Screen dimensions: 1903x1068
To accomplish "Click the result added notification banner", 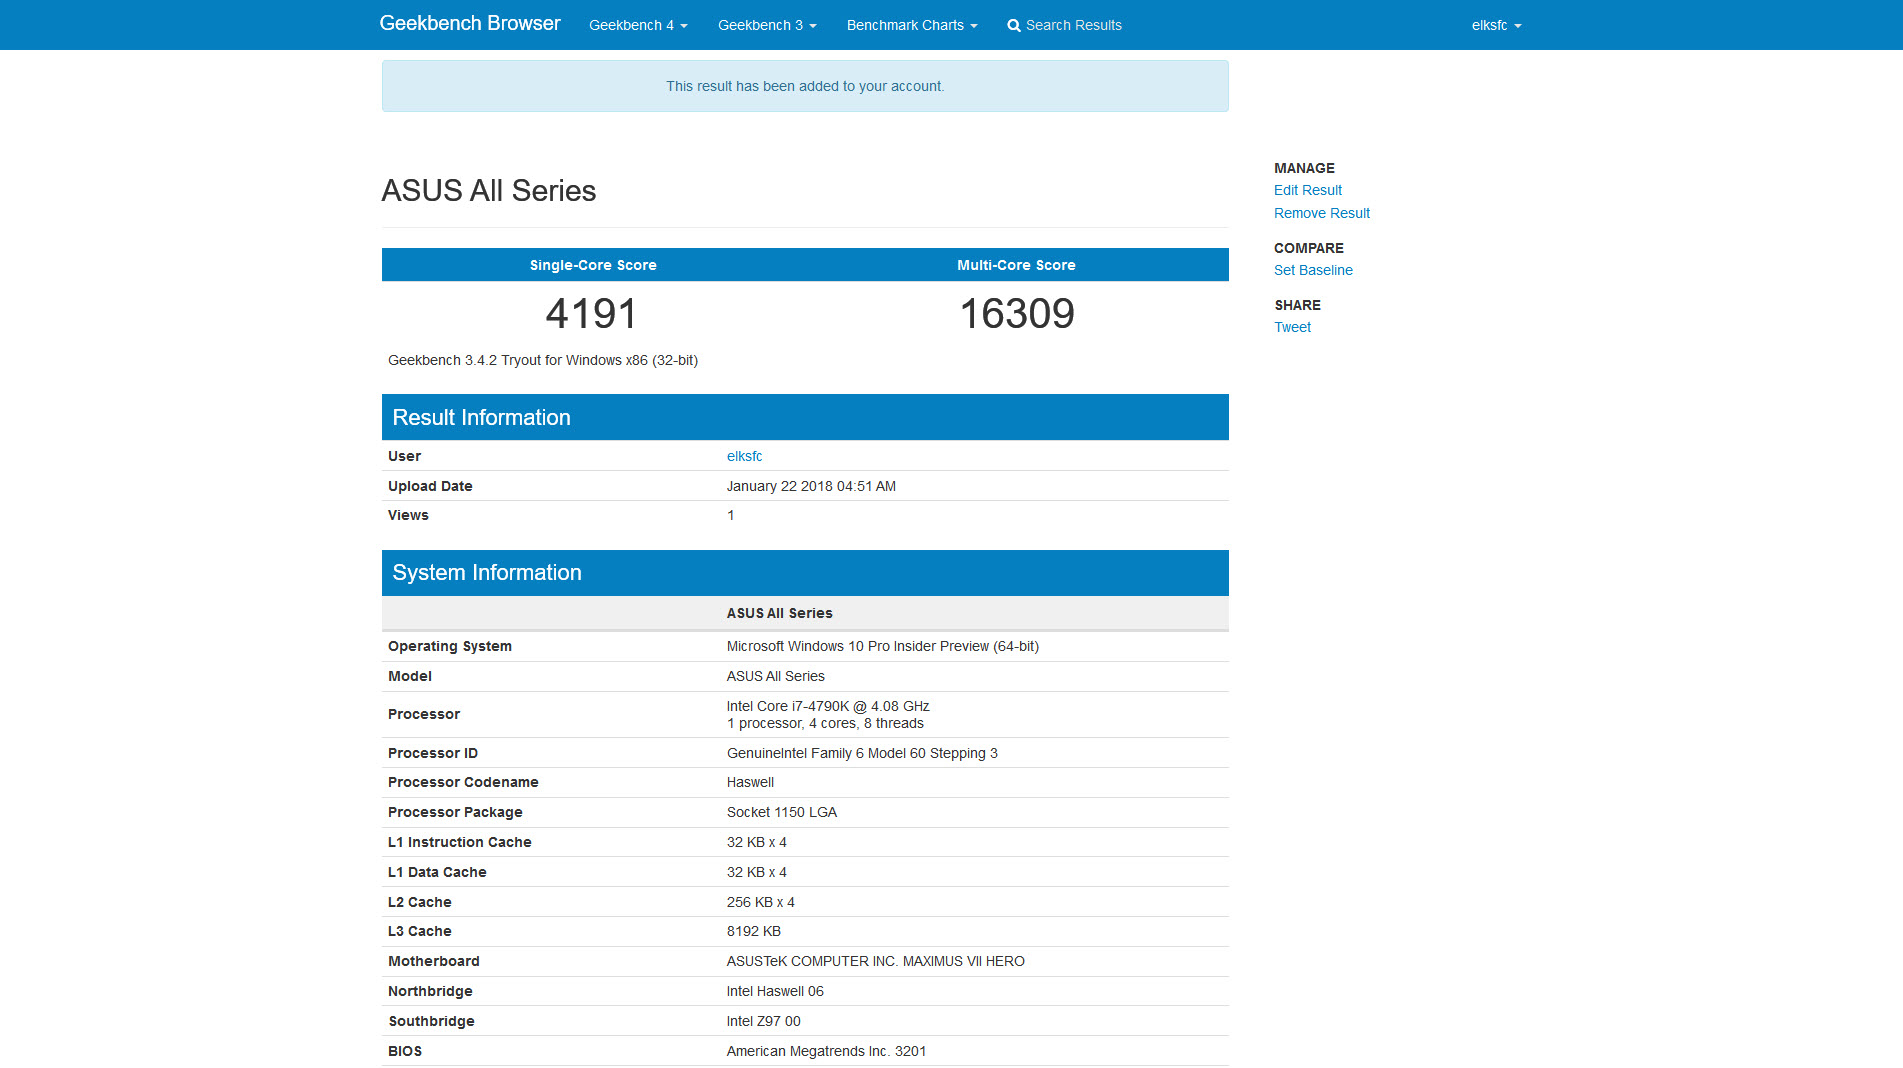I will [x=805, y=86].
